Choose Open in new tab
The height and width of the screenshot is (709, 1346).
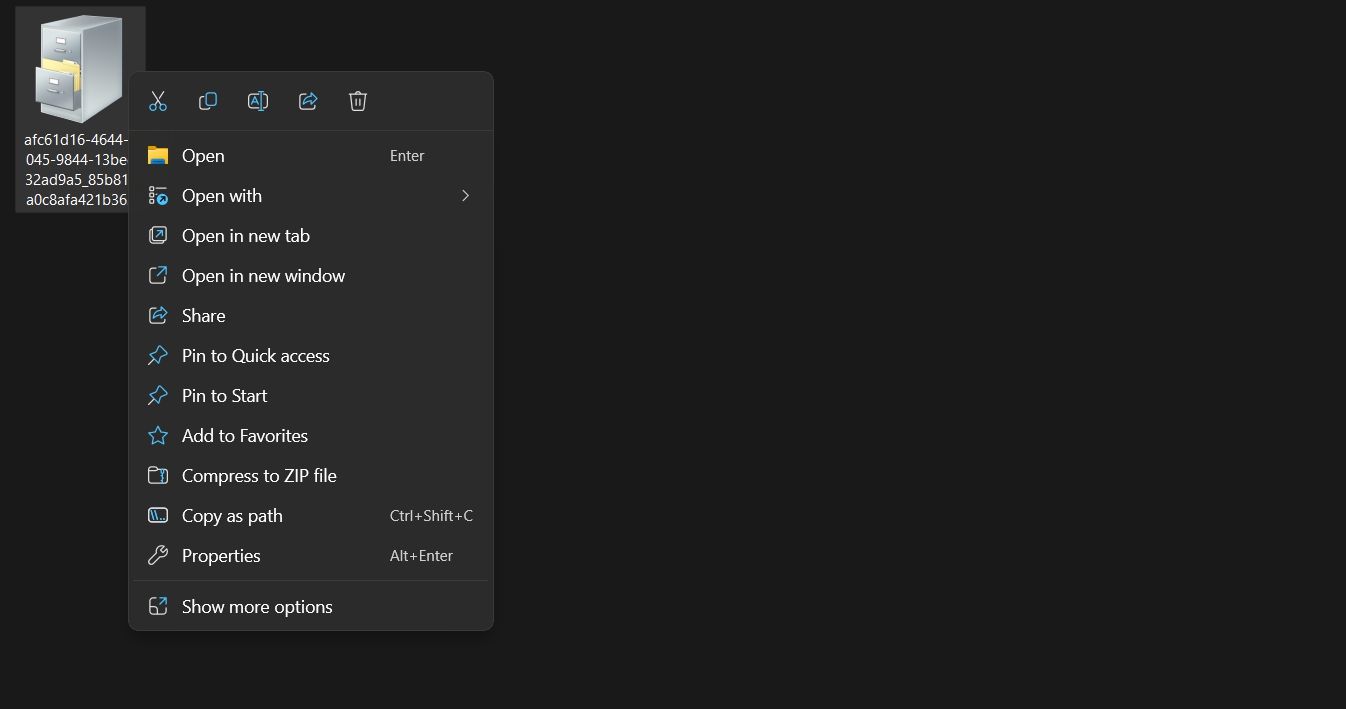click(246, 235)
